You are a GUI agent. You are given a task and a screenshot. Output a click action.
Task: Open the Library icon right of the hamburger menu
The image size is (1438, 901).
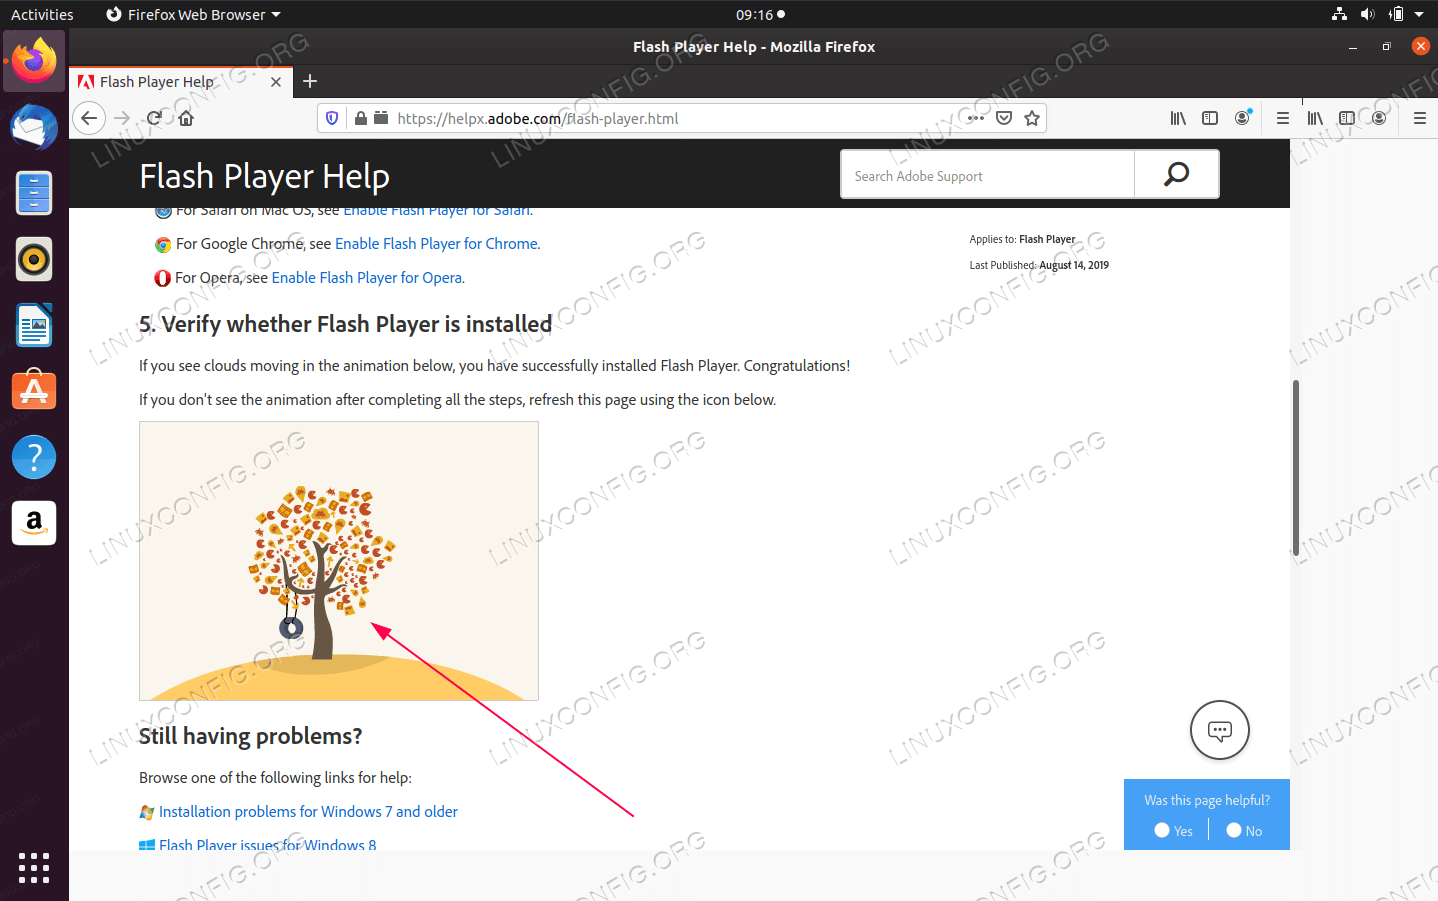(1315, 118)
